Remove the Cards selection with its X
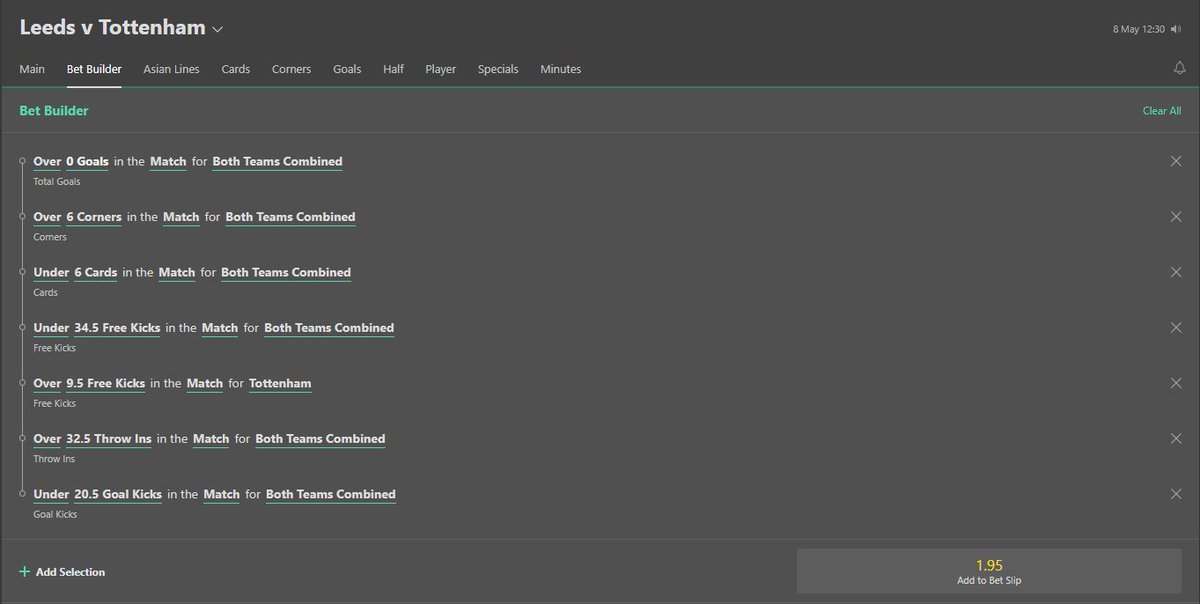Image resolution: width=1200 pixels, height=604 pixels. coord(1176,272)
